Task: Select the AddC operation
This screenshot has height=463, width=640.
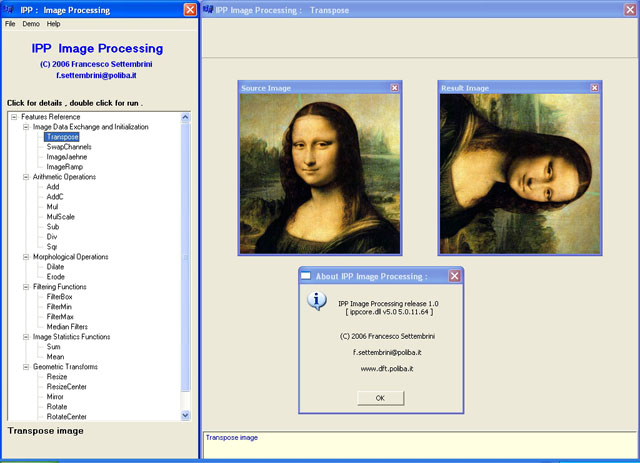Action: point(55,197)
